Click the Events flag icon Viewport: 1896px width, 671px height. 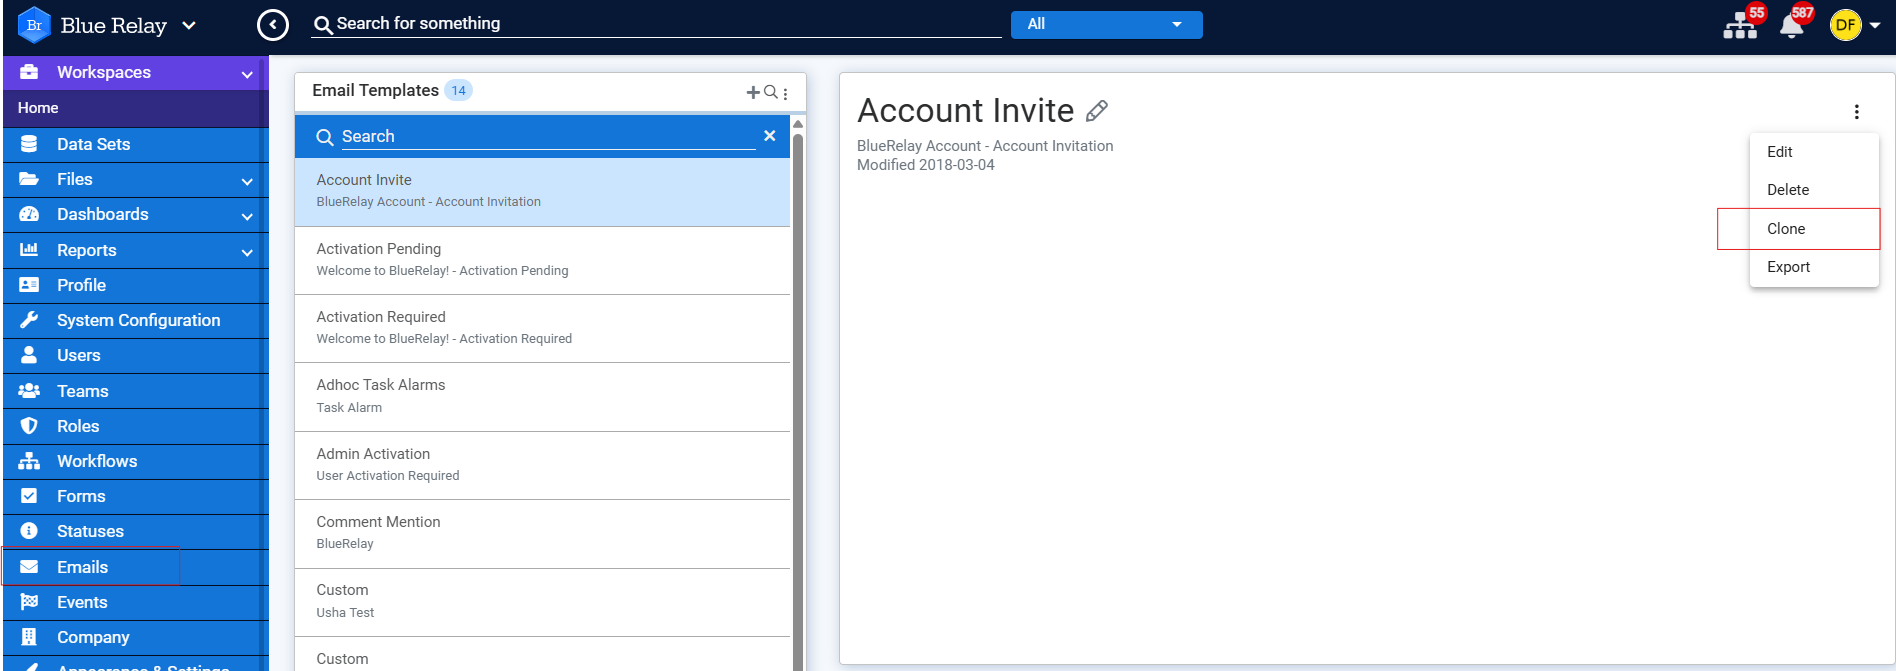pyautogui.click(x=29, y=602)
